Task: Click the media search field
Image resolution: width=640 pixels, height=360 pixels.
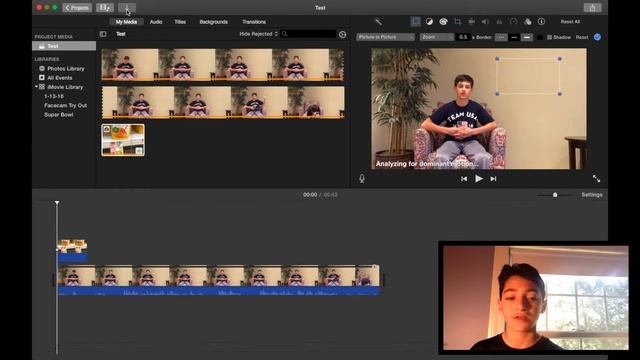Action: pos(309,34)
